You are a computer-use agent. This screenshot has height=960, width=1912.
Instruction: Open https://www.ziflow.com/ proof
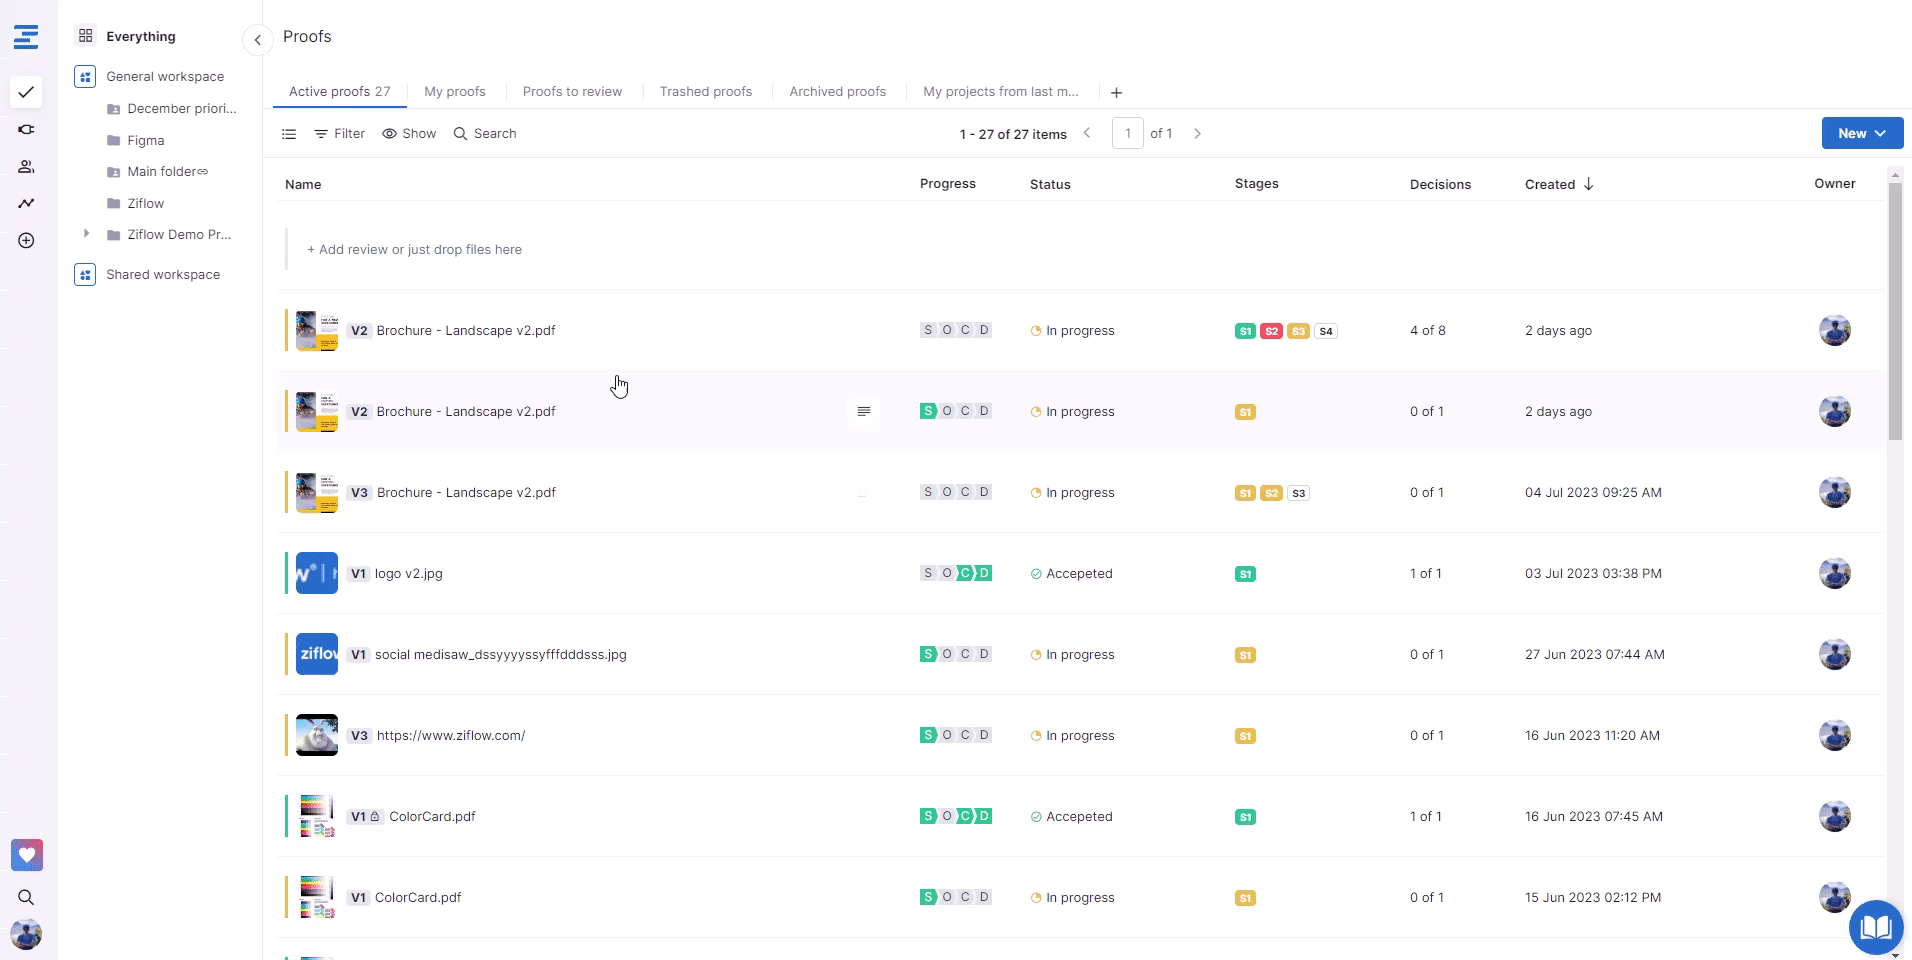(451, 735)
